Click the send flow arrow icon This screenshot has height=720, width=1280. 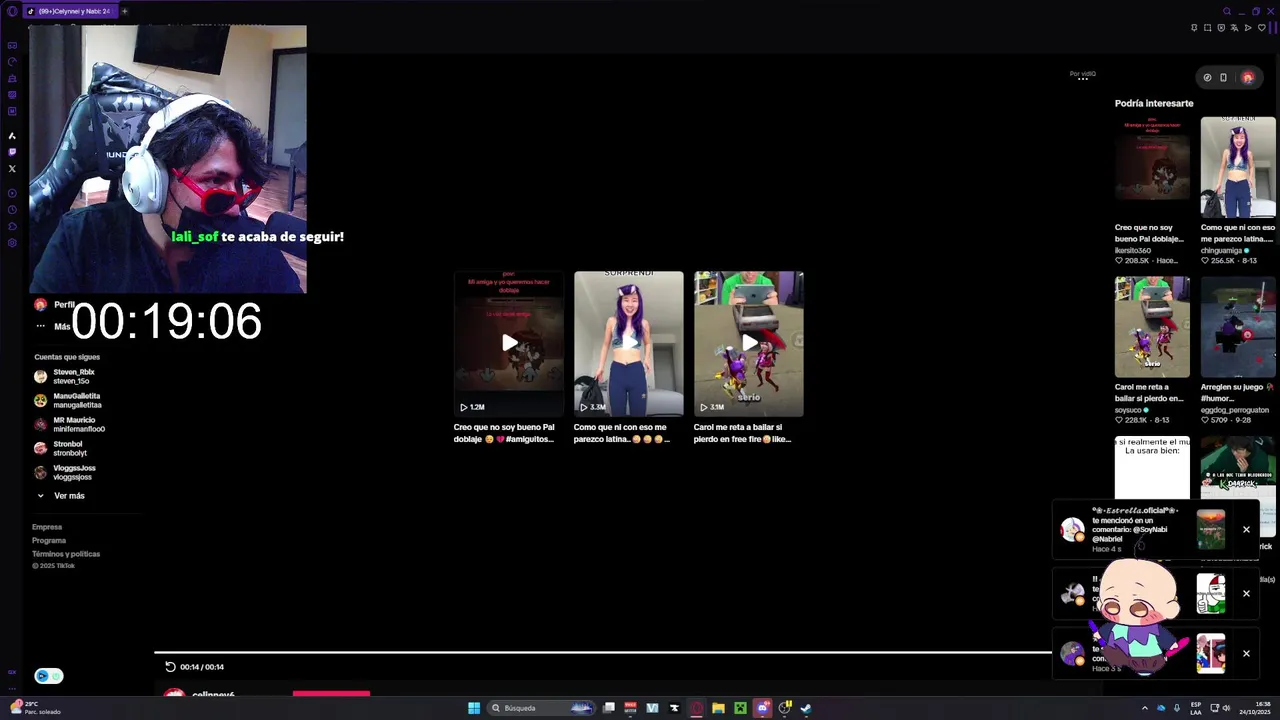(x=1248, y=28)
